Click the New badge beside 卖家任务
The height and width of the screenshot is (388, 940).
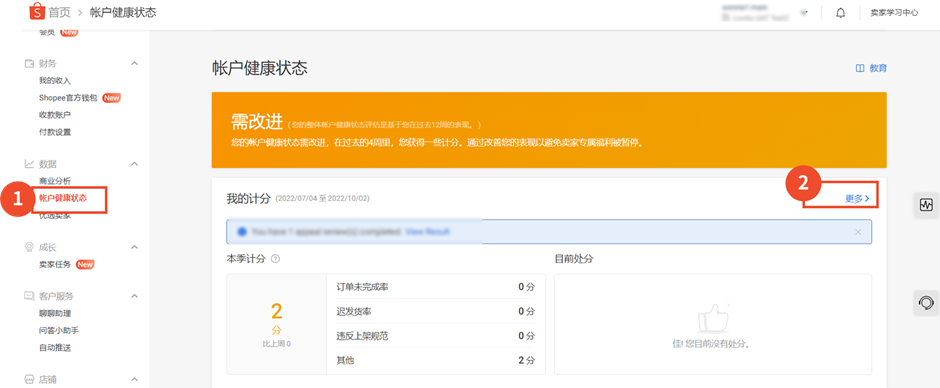85,264
